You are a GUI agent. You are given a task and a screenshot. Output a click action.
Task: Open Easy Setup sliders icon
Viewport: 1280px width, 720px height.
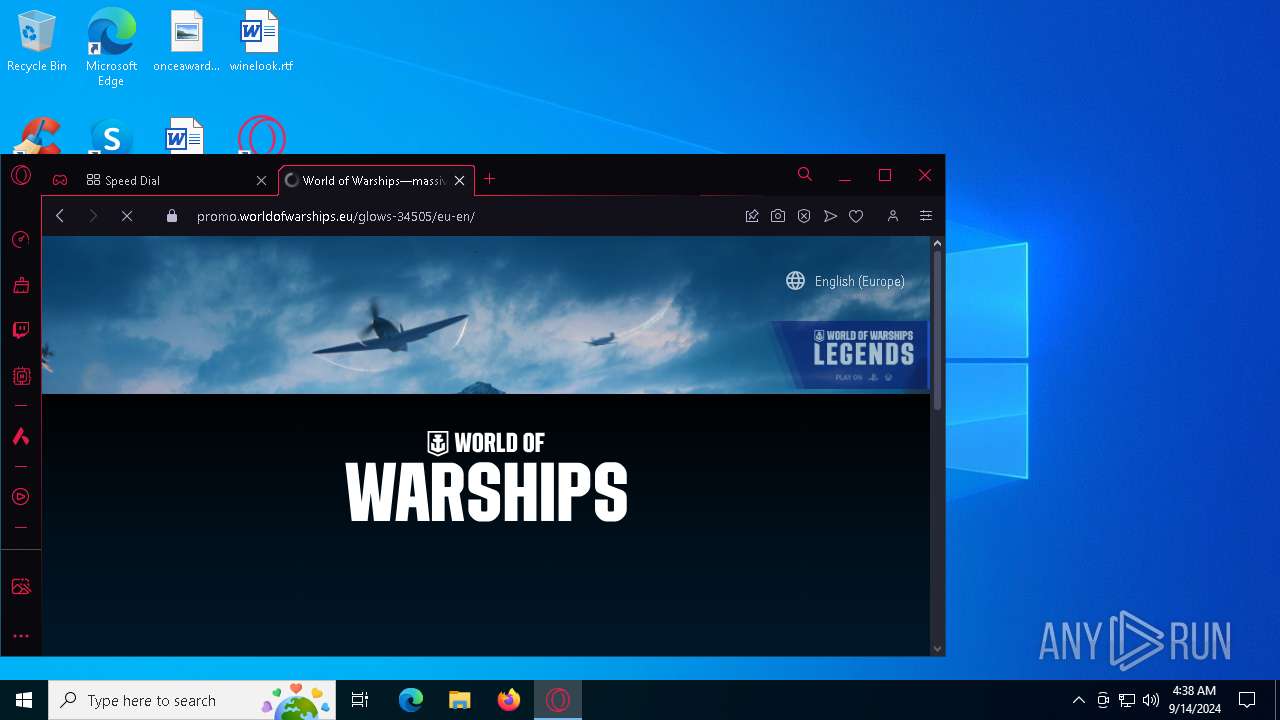point(926,216)
